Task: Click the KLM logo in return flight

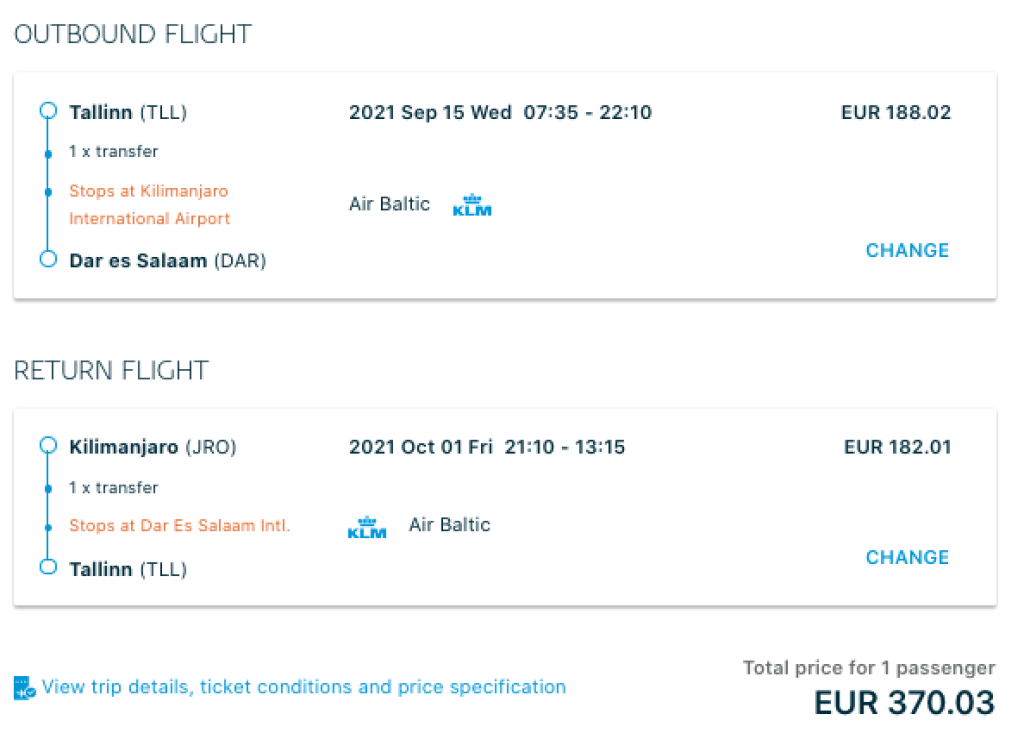Action: [367, 527]
